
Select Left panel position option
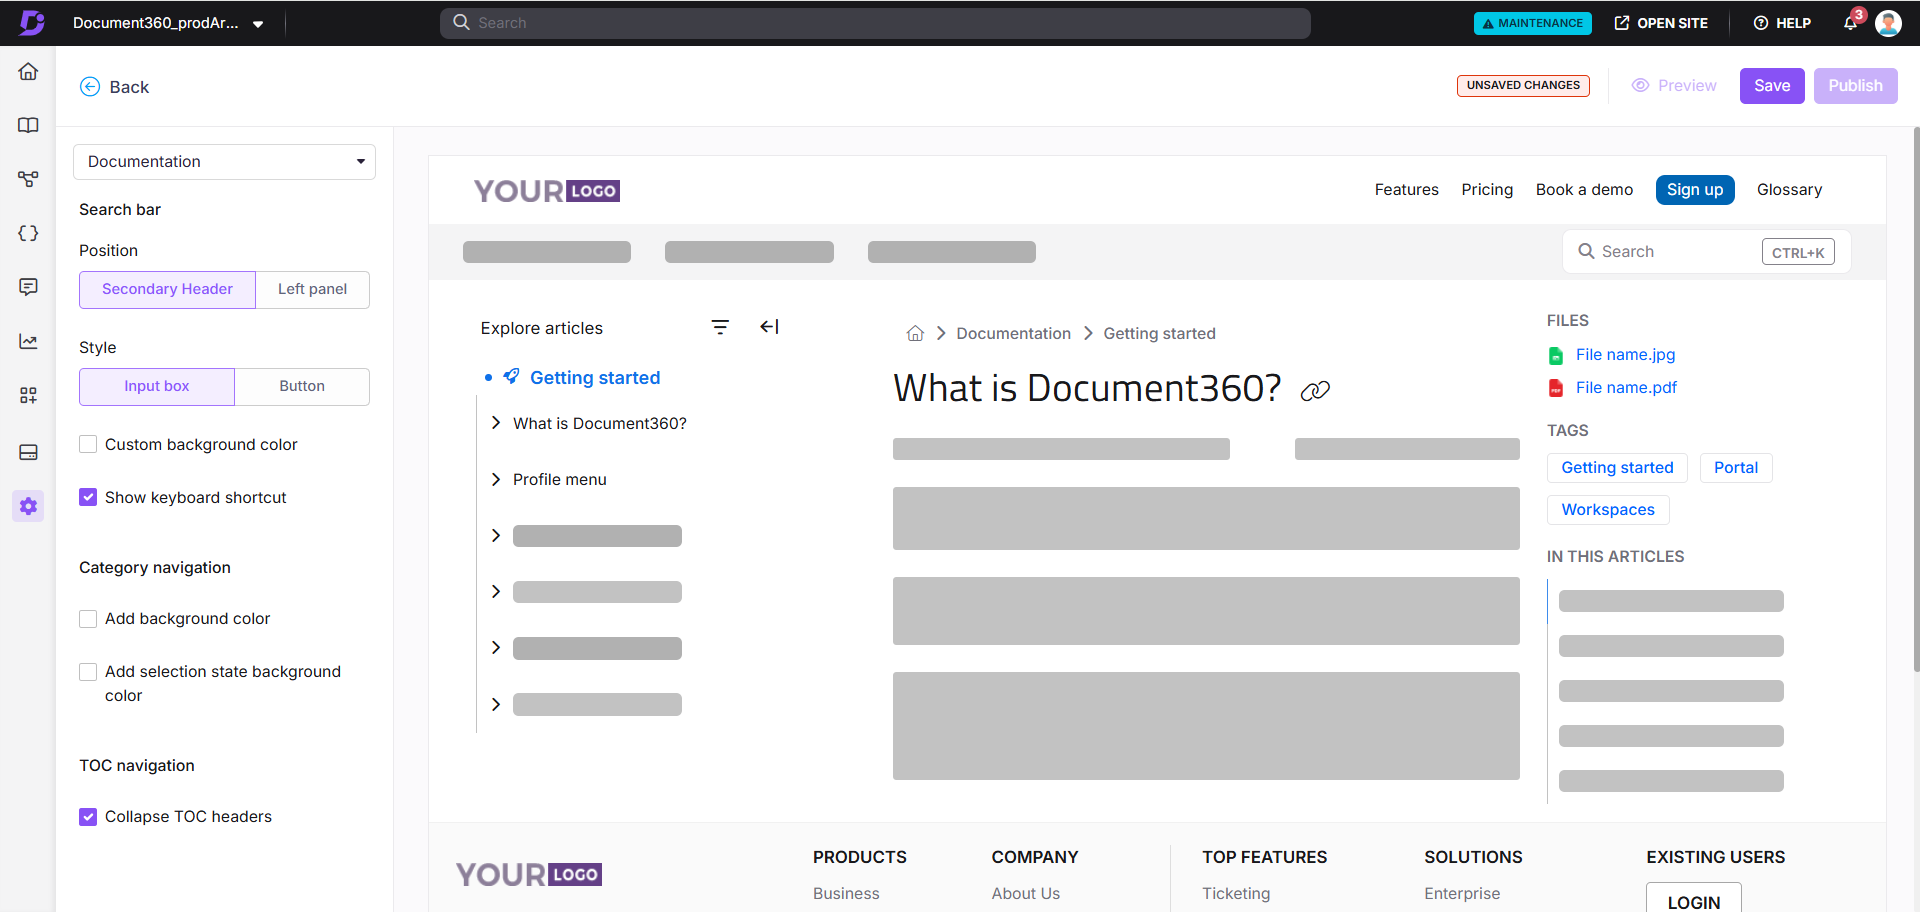click(312, 289)
